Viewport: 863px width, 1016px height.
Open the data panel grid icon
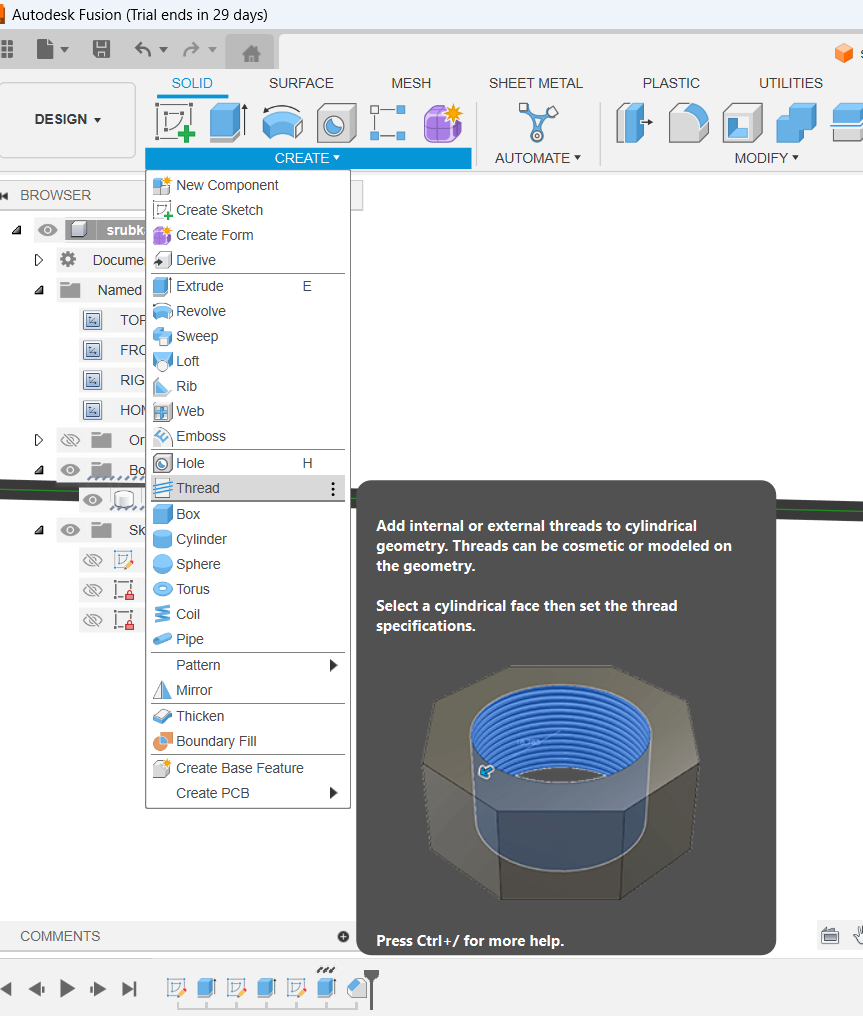click(6, 49)
